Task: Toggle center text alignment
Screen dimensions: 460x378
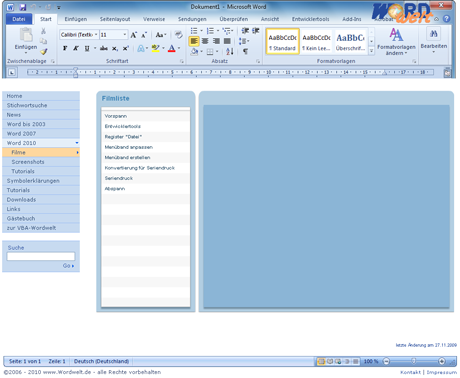Action: pyautogui.click(x=205, y=41)
